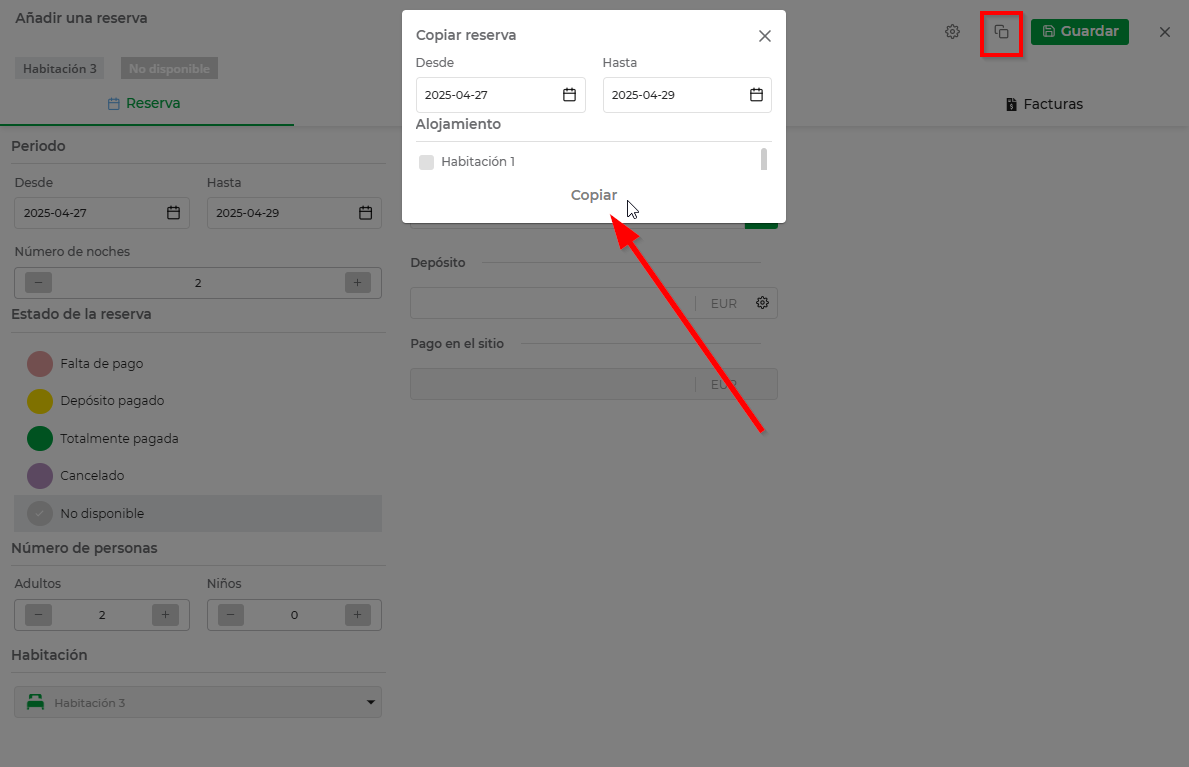
Task: Open calendar for dialog Desde date
Action: 569,95
